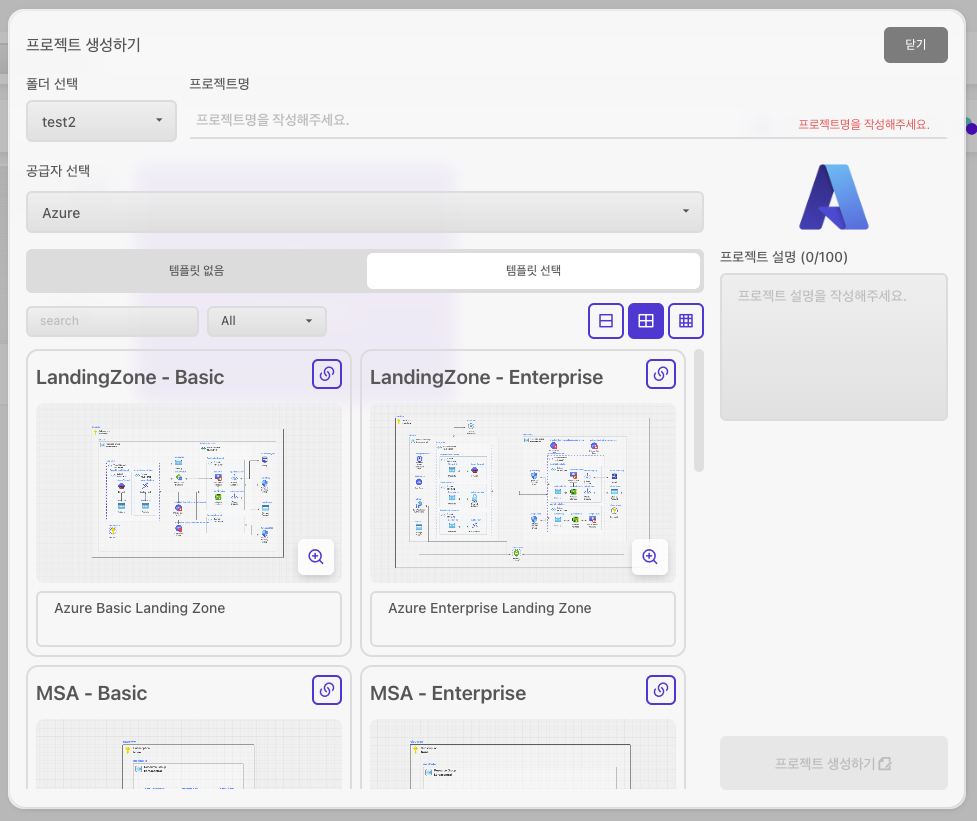This screenshot has height=821, width=977.
Task: Click link icon on LandingZone - Enterprise card
Action: pos(660,374)
